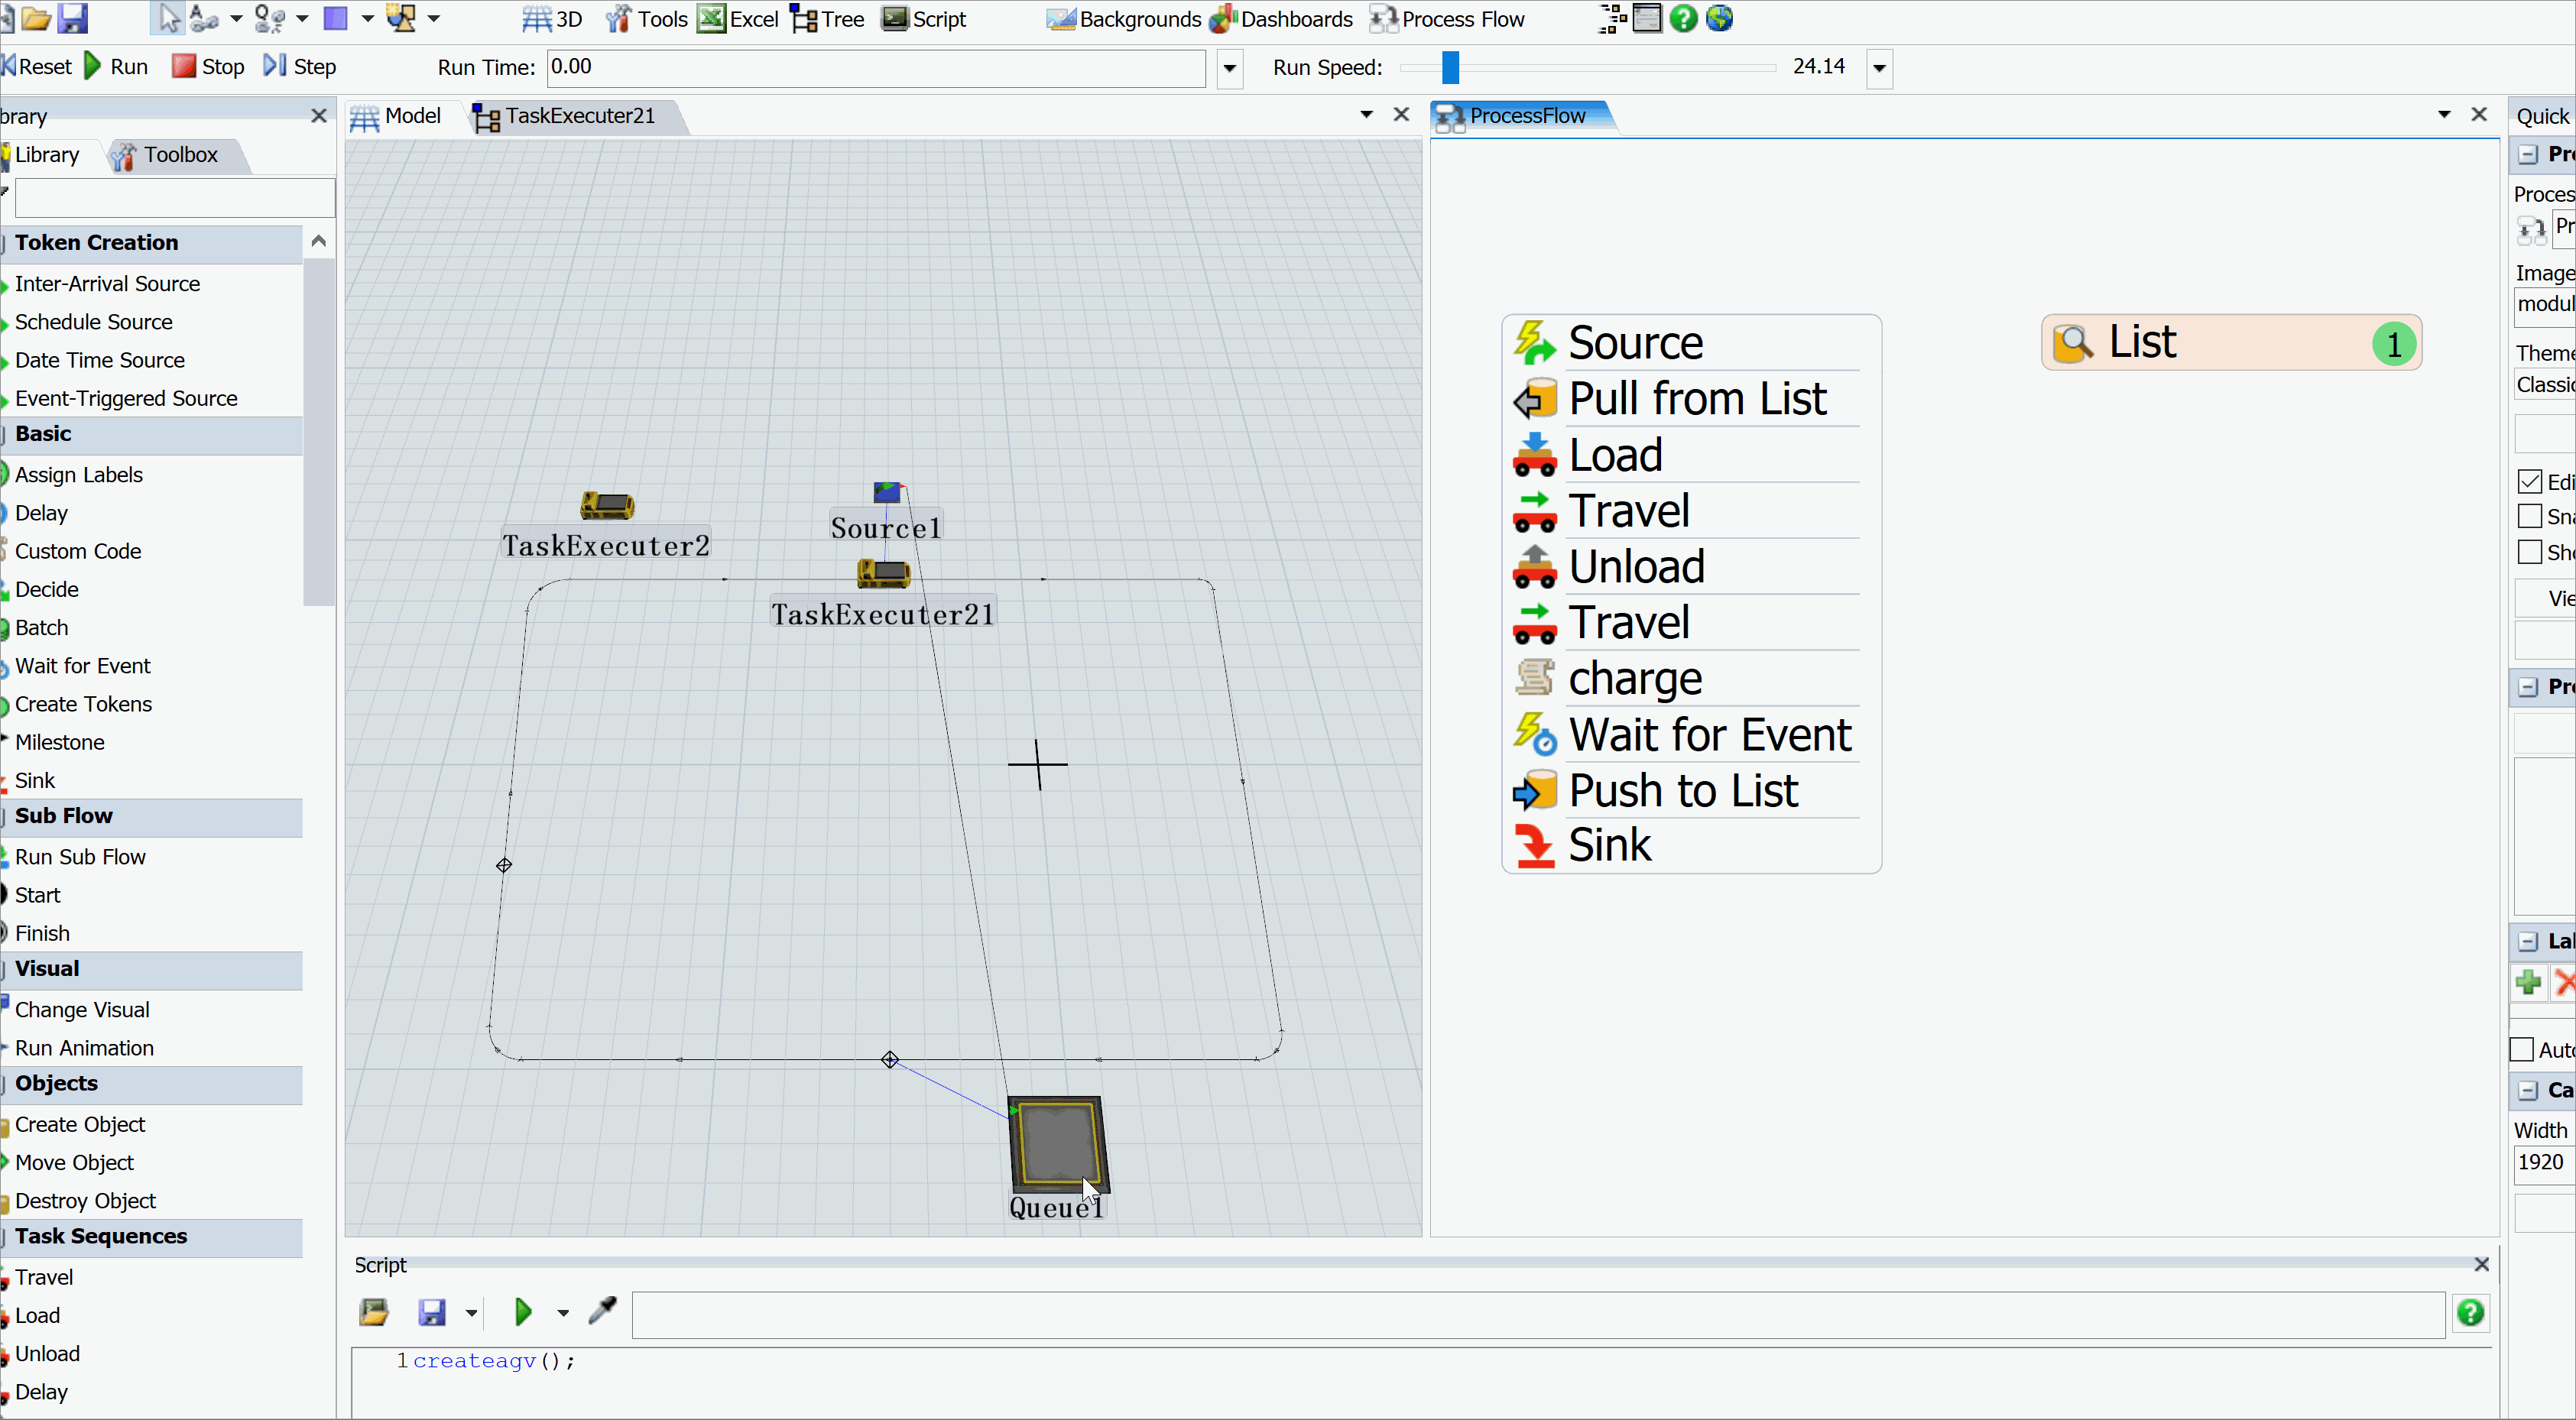2576x1420 pixels.
Task: Click the Run simulation button
Action: click(116, 66)
